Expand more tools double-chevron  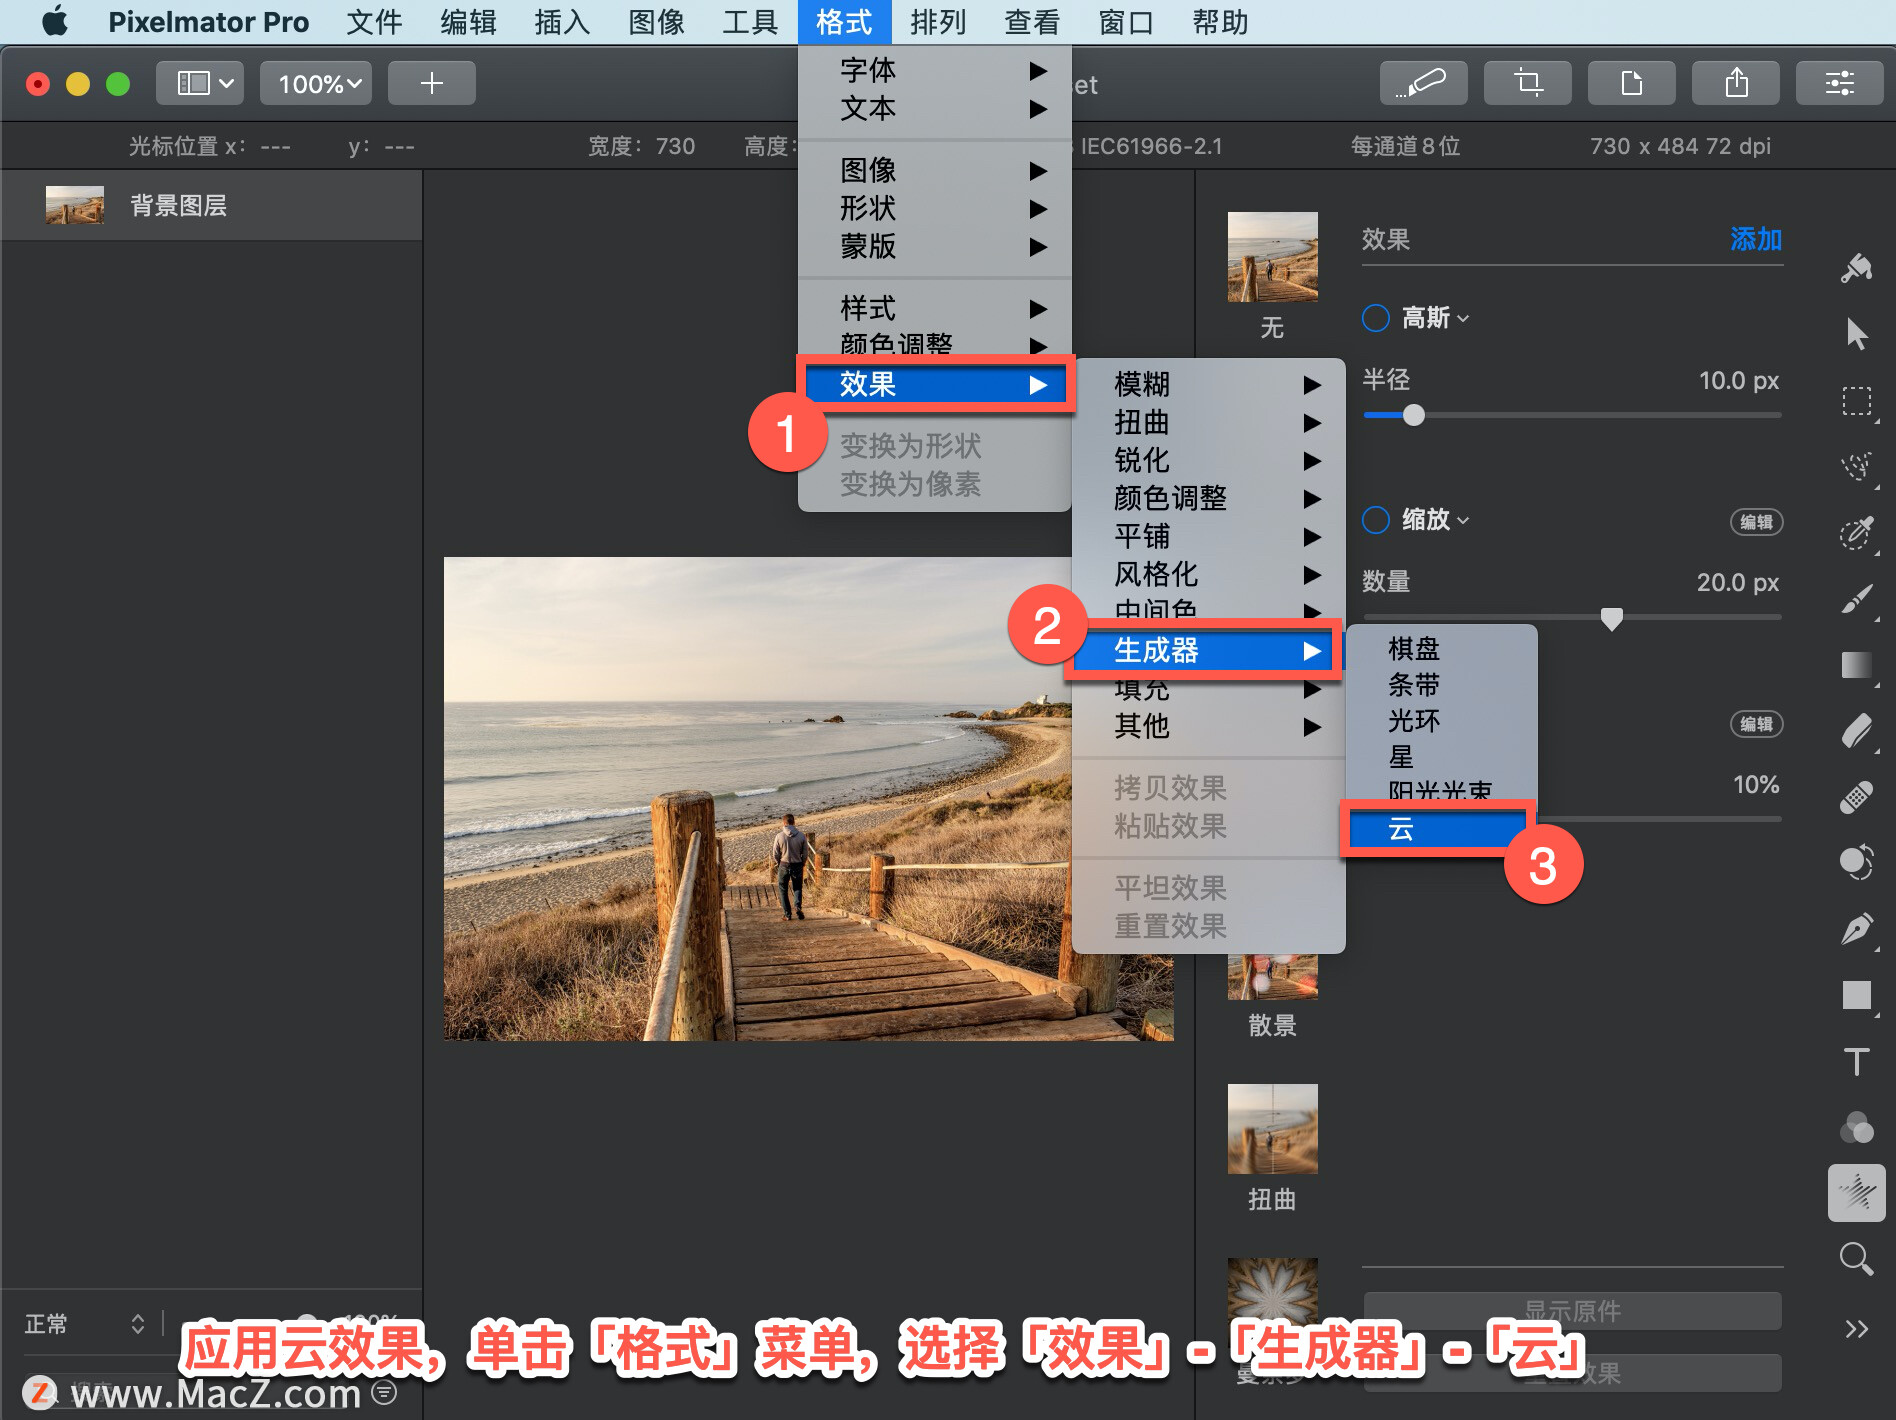pyautogui.click(x=1857, y=1328)
